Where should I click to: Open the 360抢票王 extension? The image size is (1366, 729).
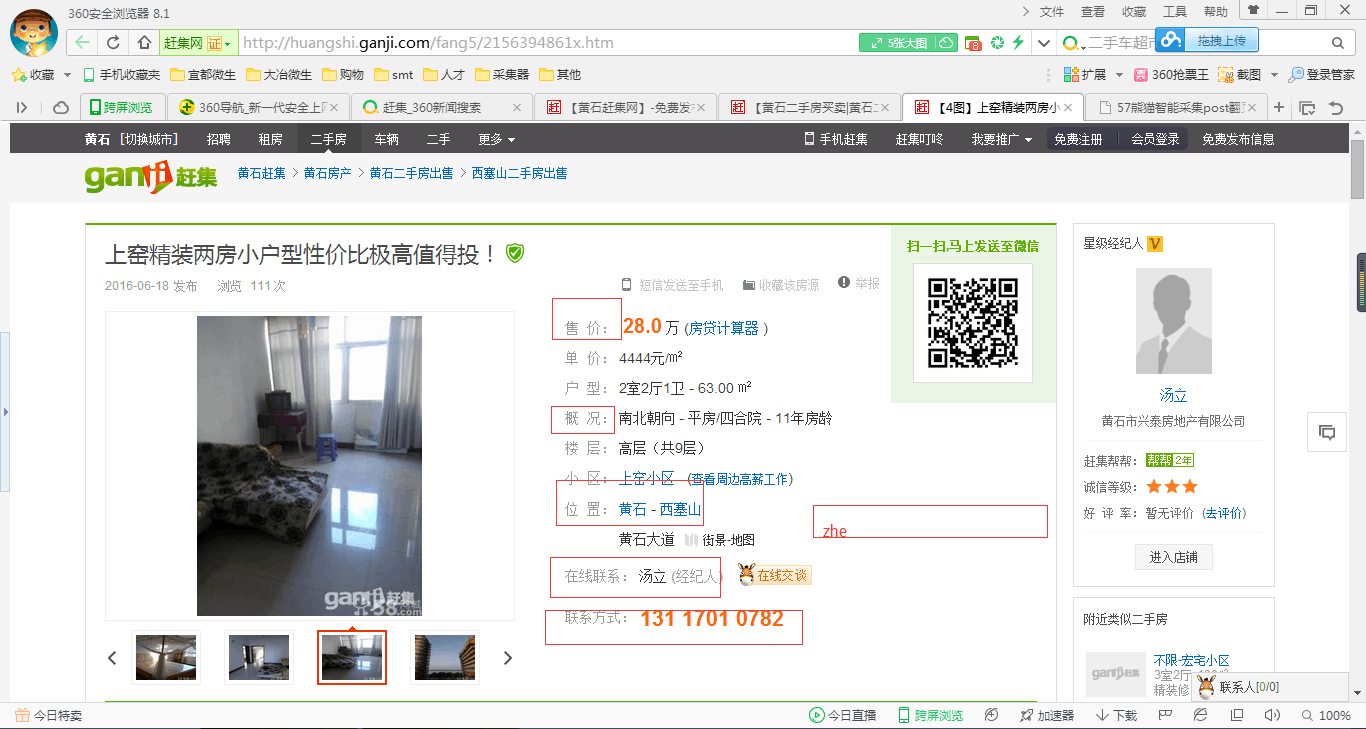click(x=1171, y=75)
